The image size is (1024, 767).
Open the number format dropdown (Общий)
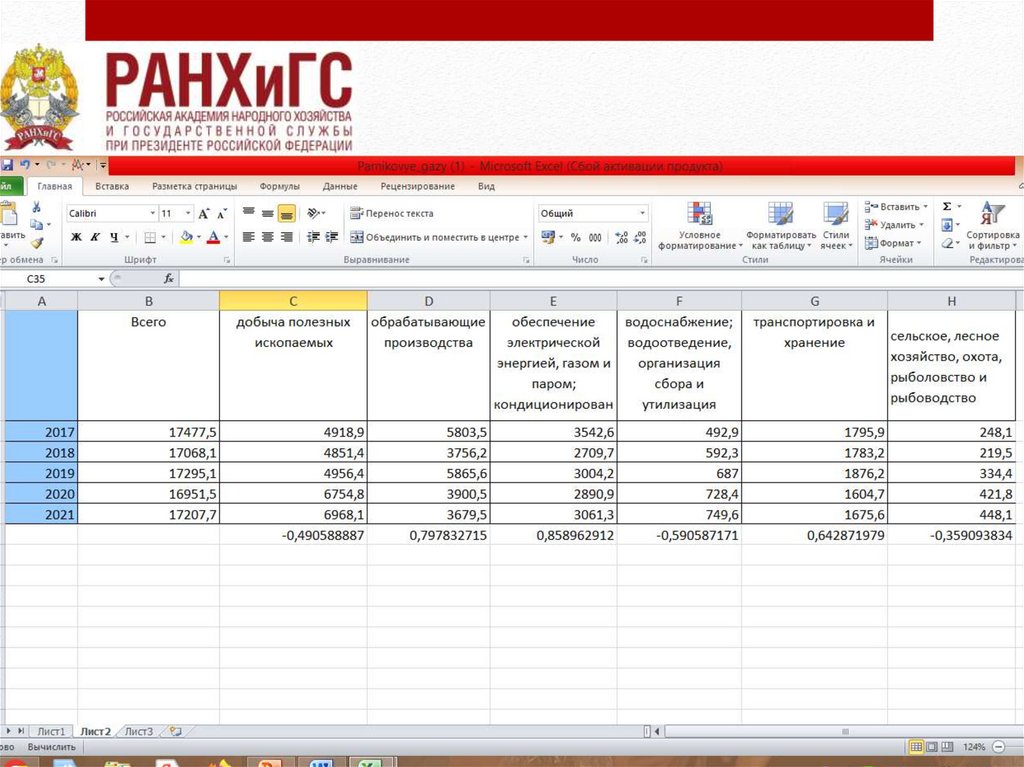click(x=642, y=214)
